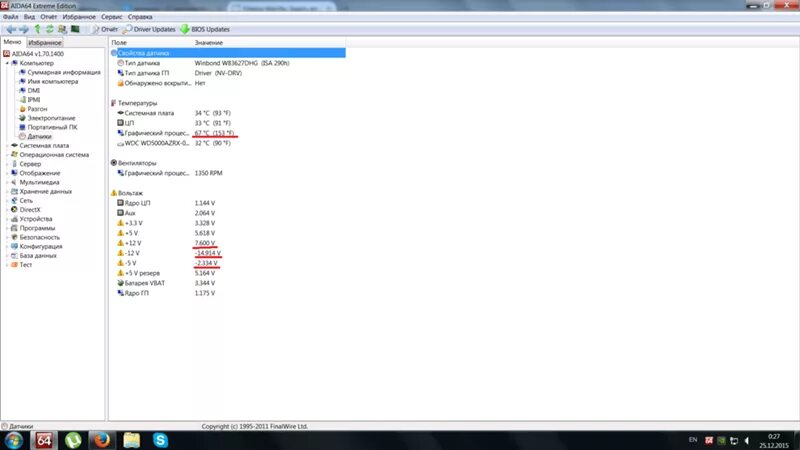Expand the DirectX tree node
800x450 pixels.
point(8,210)
